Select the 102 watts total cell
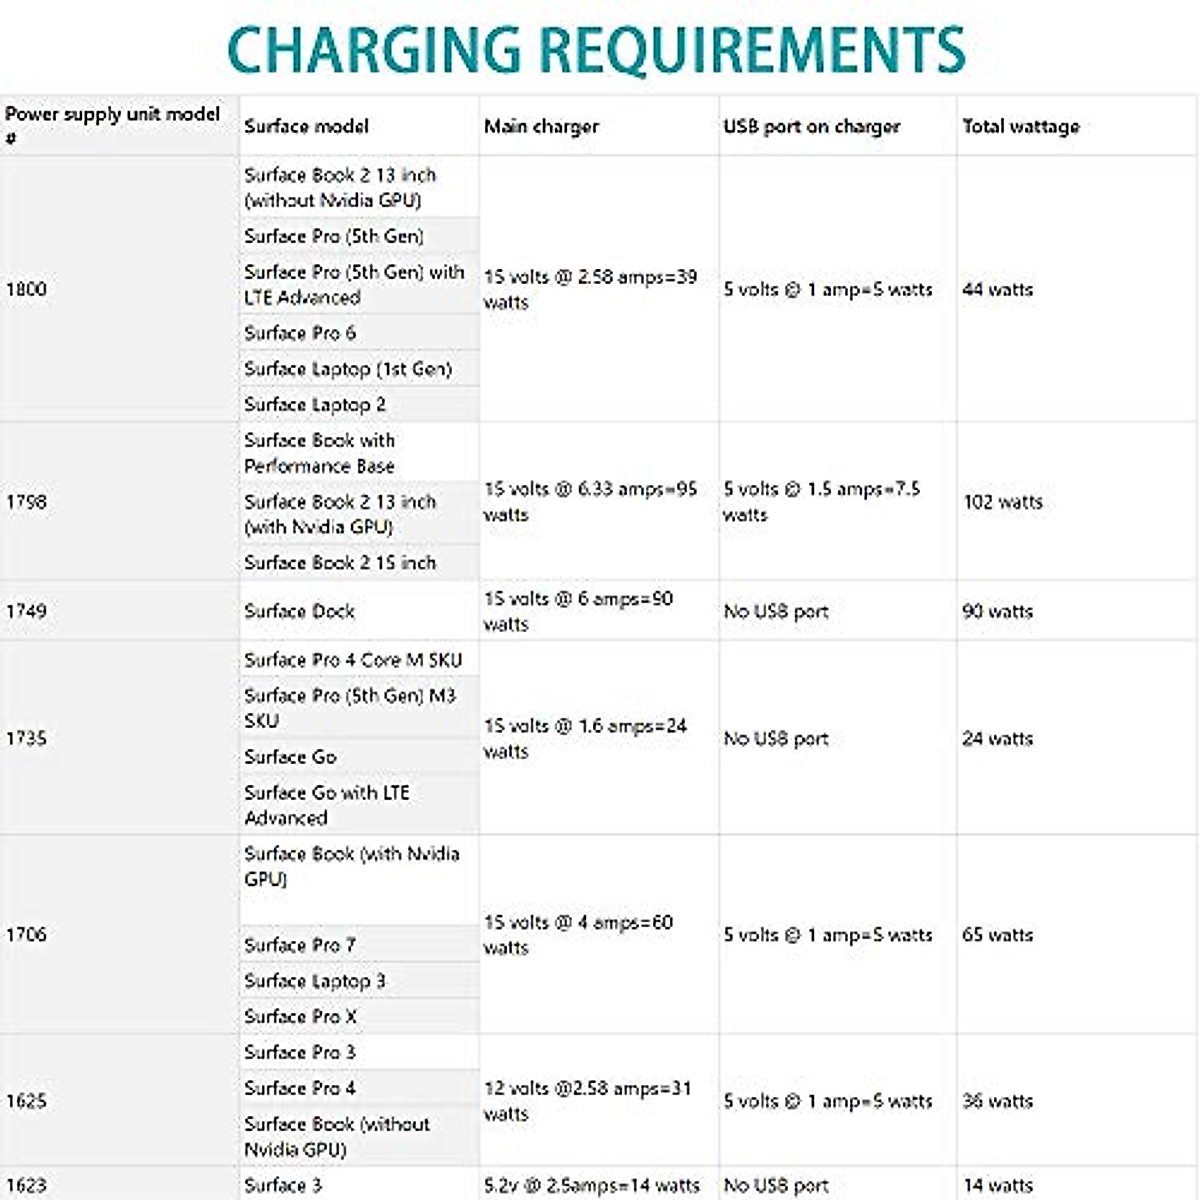Viewport: 1200px width, 1200px height. click(x=1002, y=502)
